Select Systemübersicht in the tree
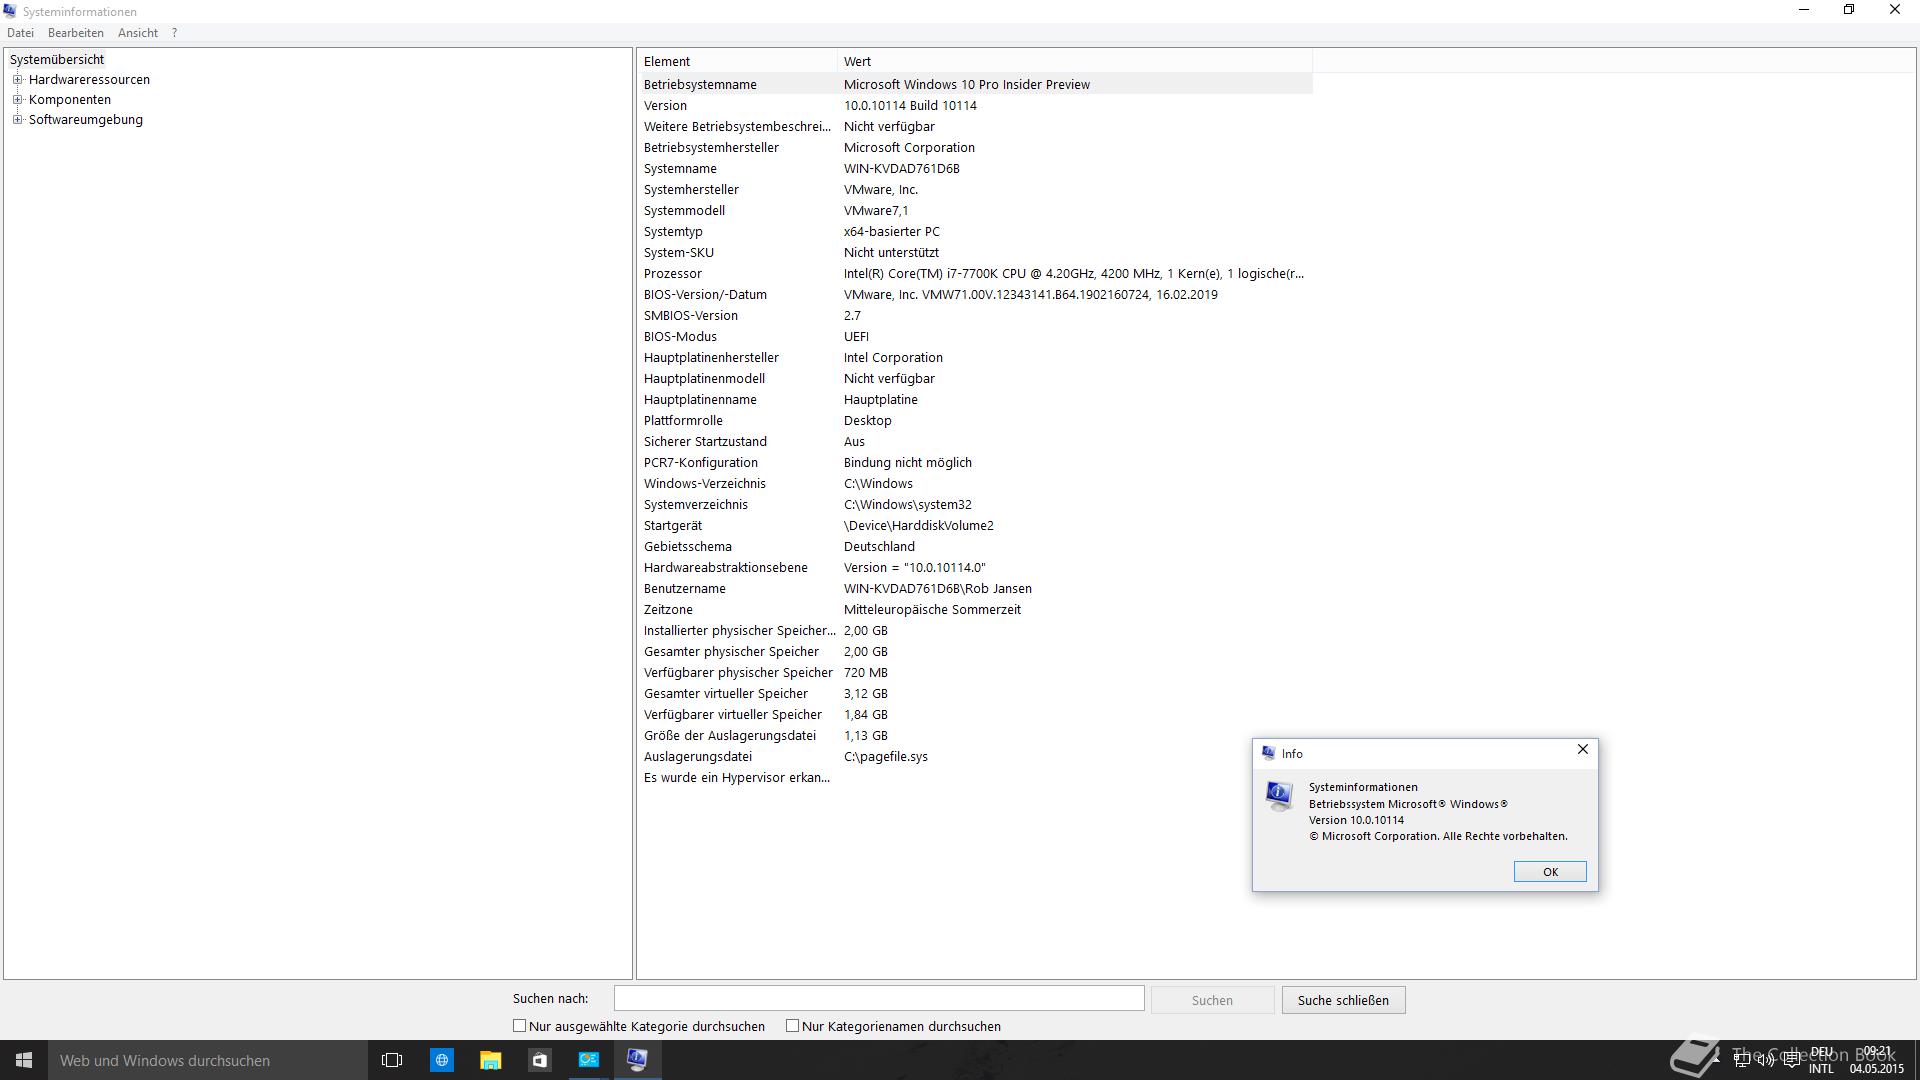This screenshot has width=1920, height=1080. (57, 59)
